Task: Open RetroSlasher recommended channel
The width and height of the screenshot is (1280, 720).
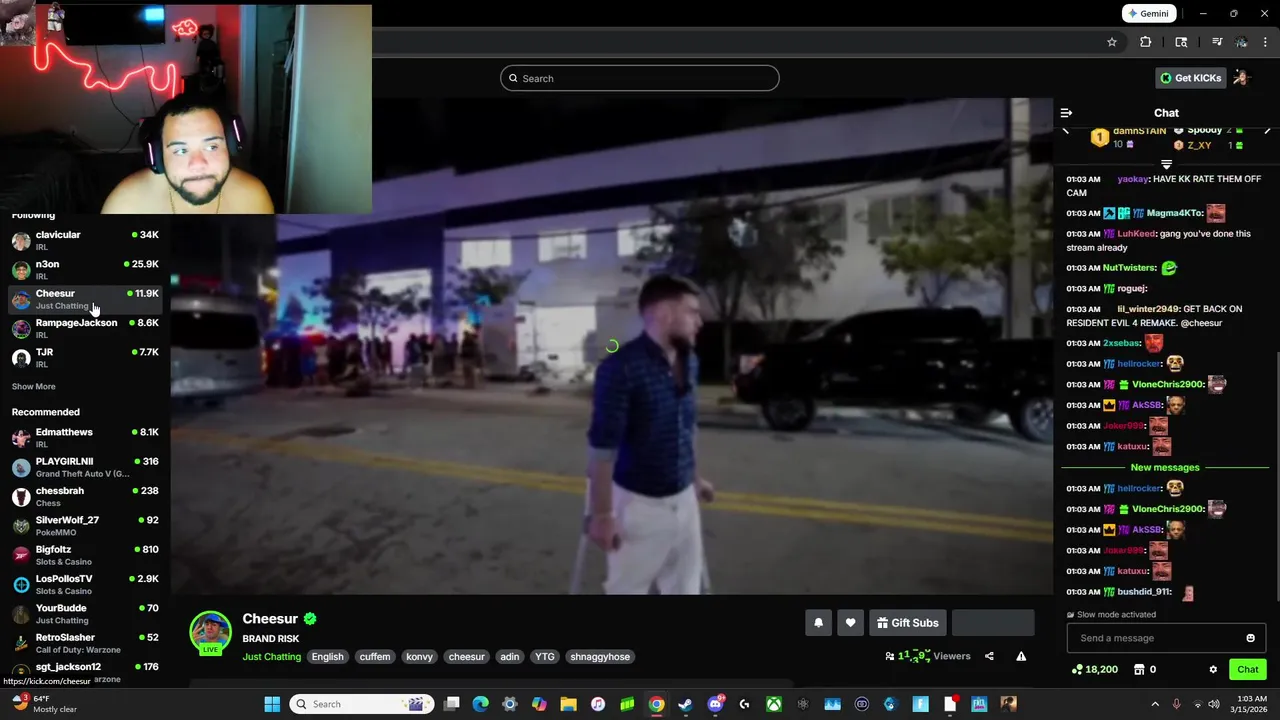Action: click(x=85, y=643)
